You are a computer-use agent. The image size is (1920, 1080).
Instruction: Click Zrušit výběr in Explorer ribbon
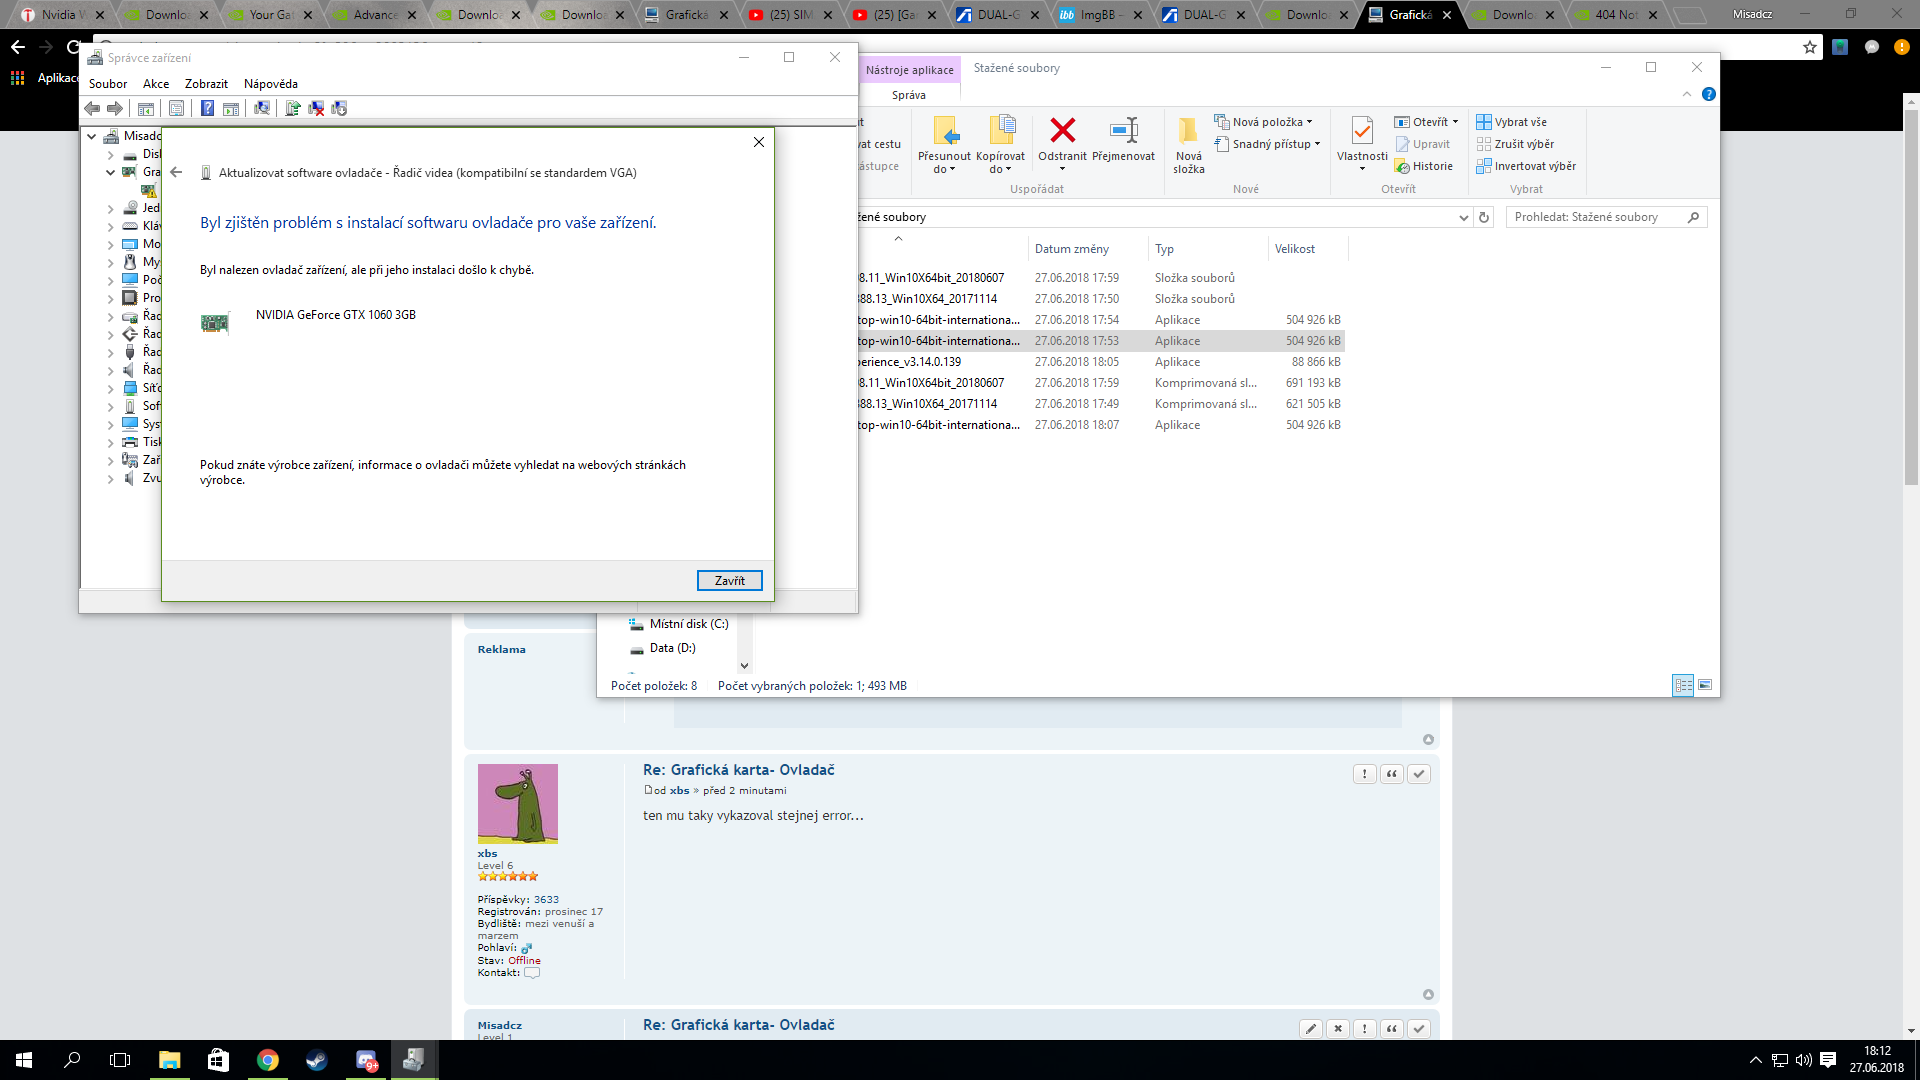[1516, 144]
